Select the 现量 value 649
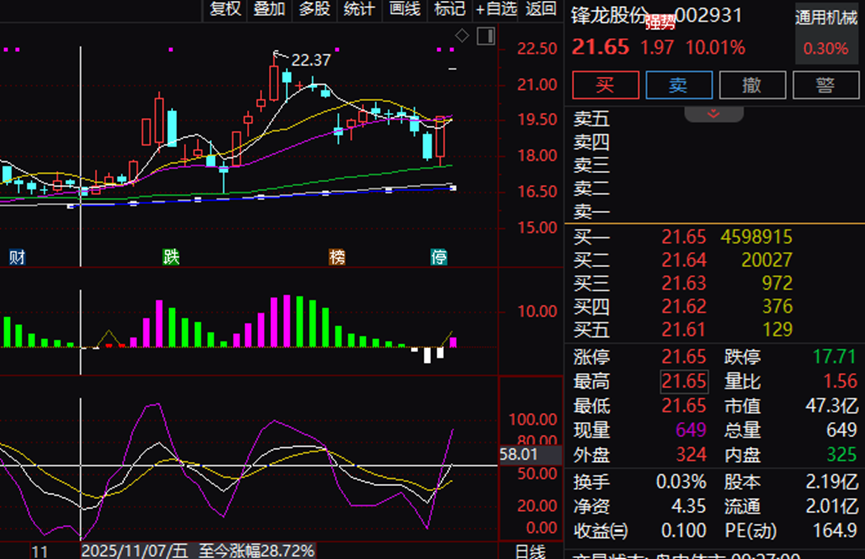Screen dimensions: 865x559 point(691,430)
